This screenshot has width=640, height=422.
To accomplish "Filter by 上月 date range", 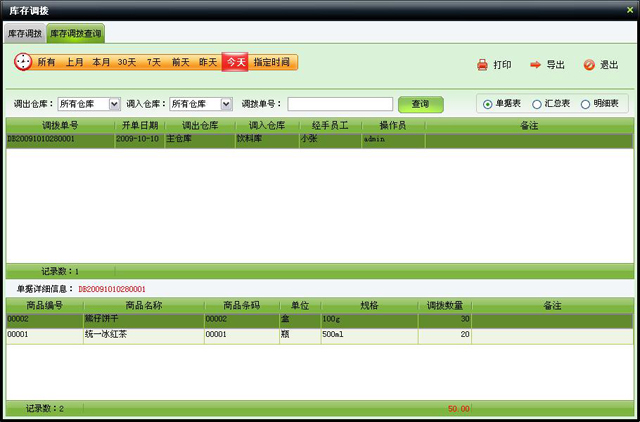I will click(x=75, y=62).
